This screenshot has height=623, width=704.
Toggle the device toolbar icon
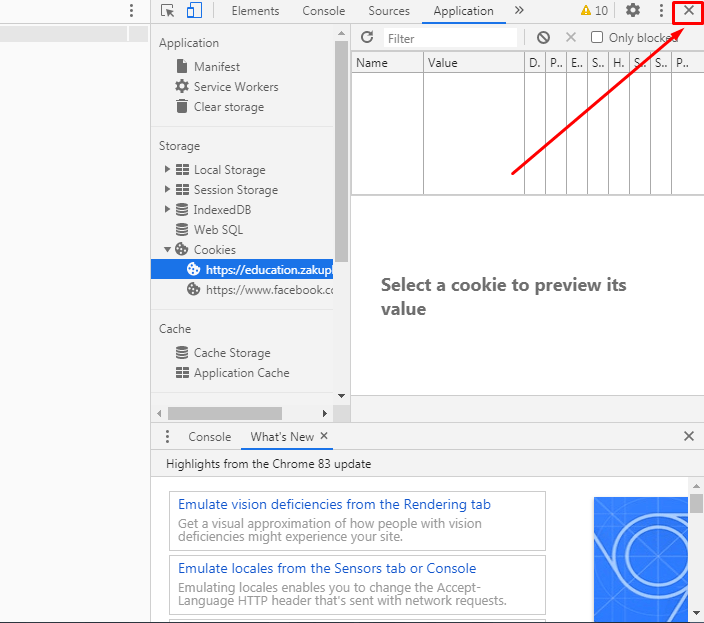[194, 11]
